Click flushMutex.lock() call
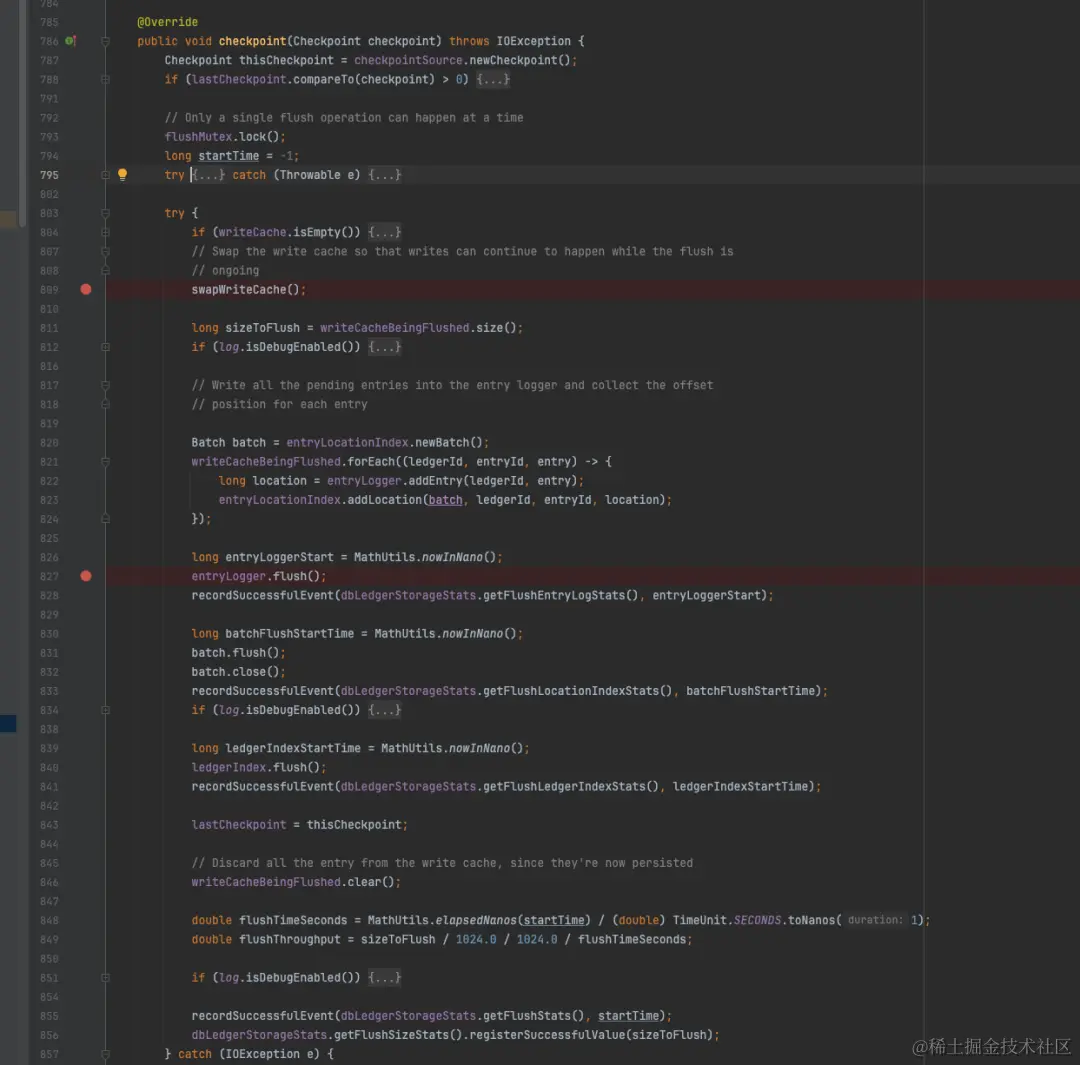This screenshot has width=1080, height=1065. (225, 137)
